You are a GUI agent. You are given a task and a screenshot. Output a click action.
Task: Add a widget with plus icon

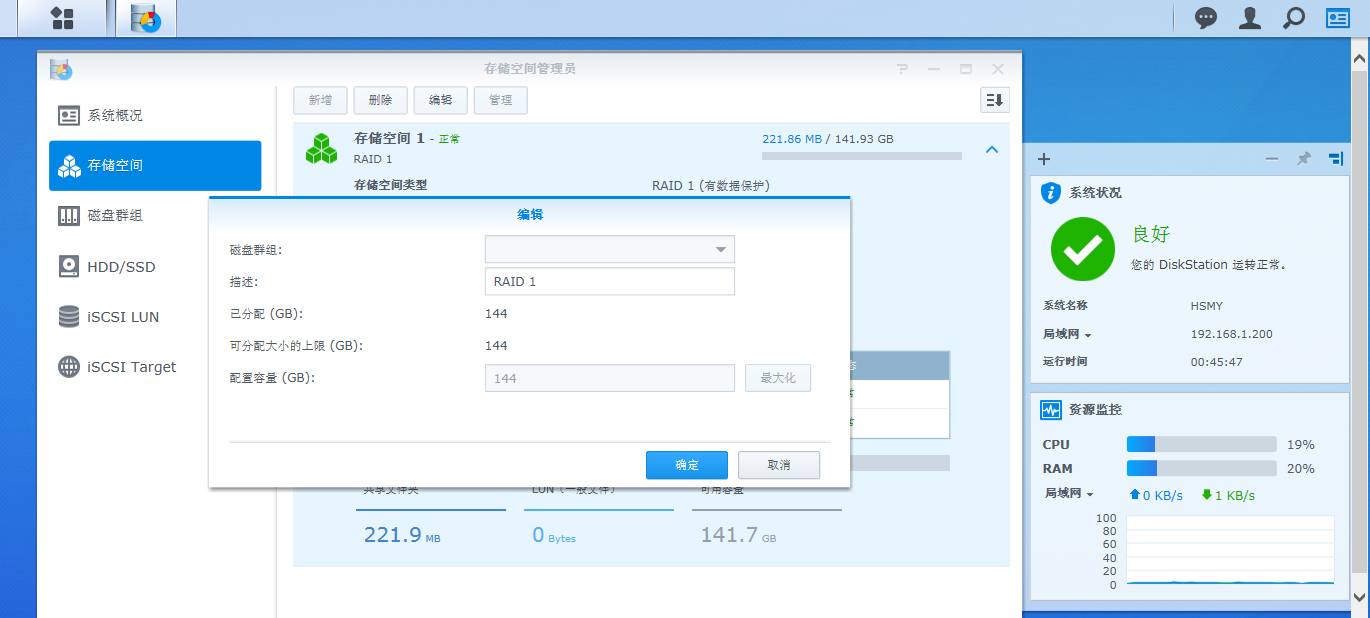[1044, 159]
